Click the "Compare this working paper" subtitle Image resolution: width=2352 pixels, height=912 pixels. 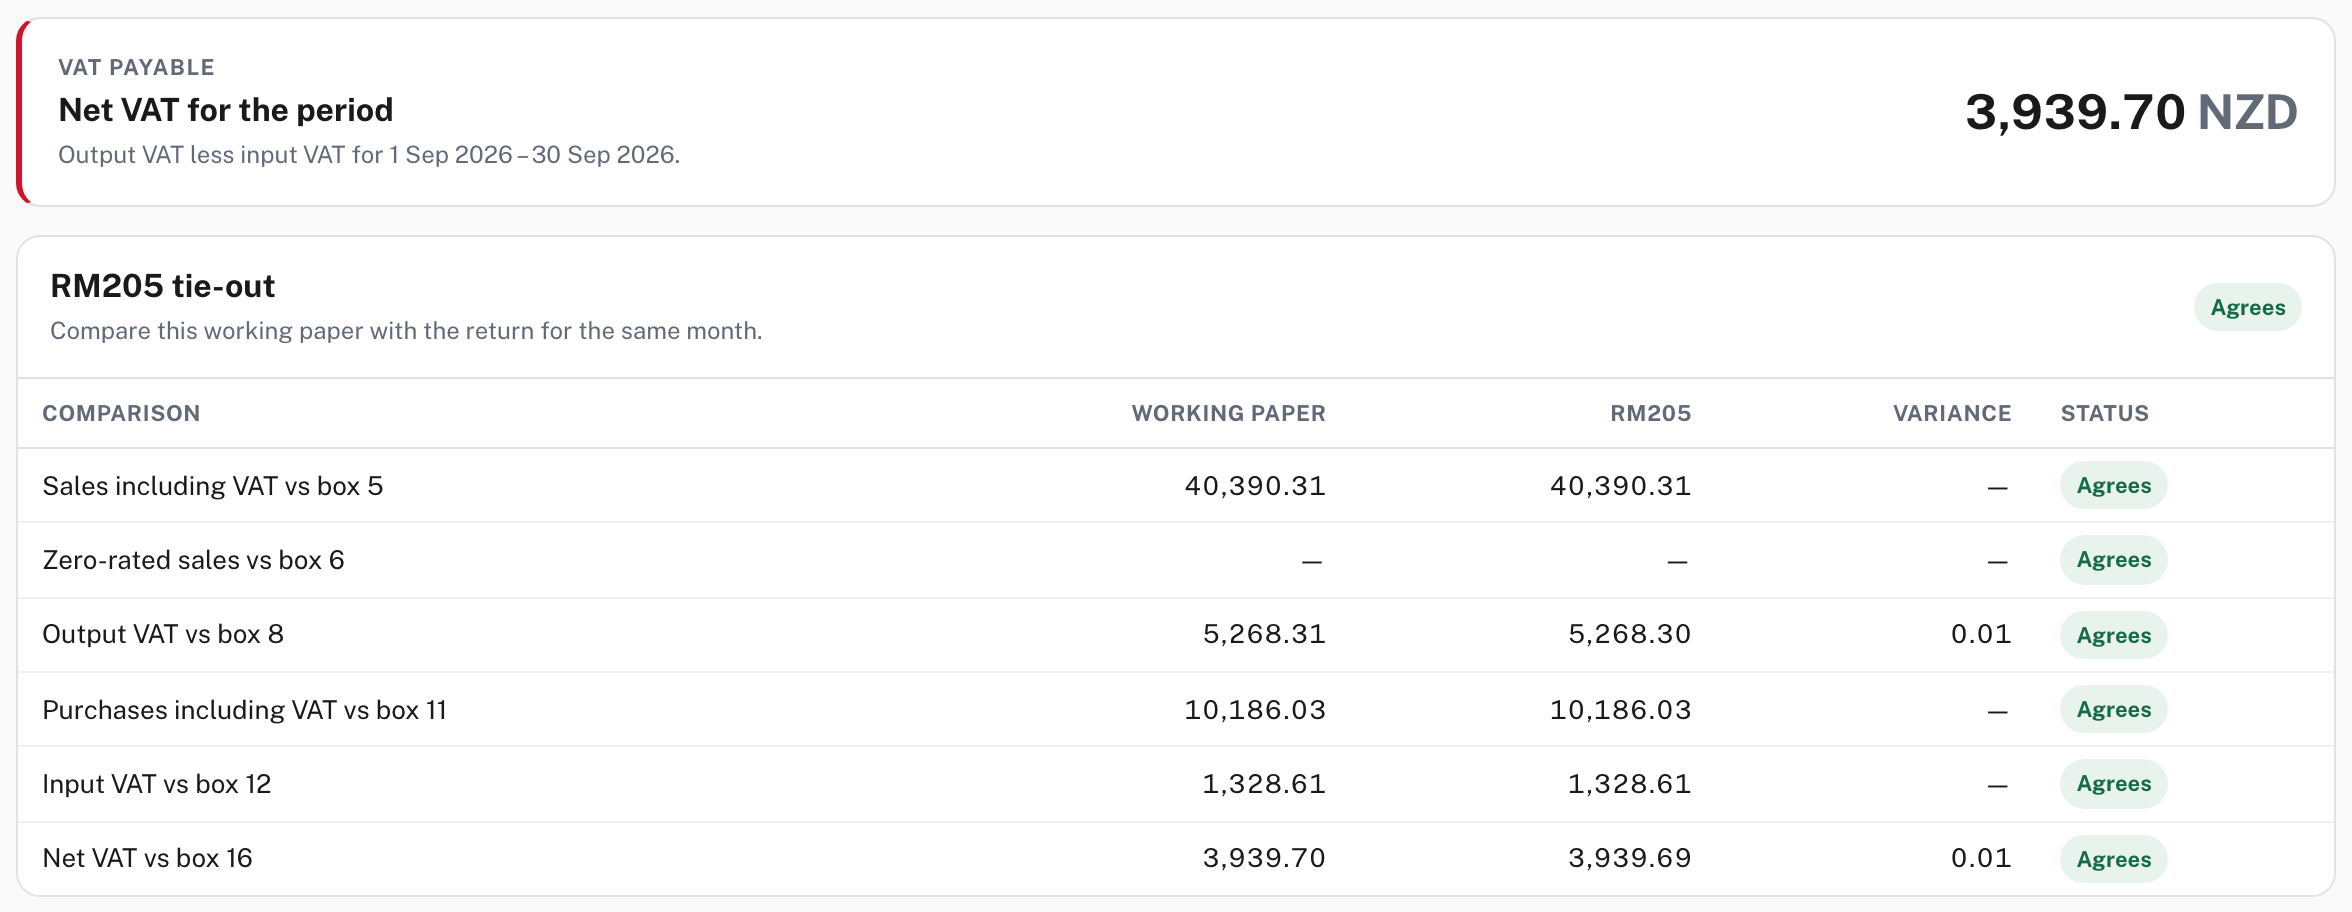(x=406, y=331)
